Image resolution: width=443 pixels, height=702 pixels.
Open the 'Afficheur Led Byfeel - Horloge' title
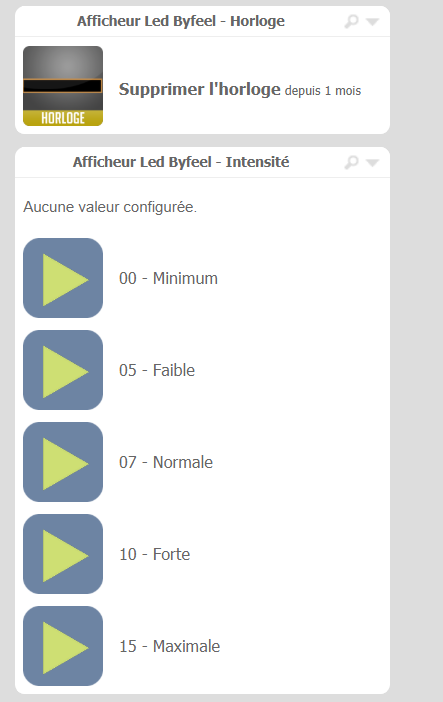(181, 21)
